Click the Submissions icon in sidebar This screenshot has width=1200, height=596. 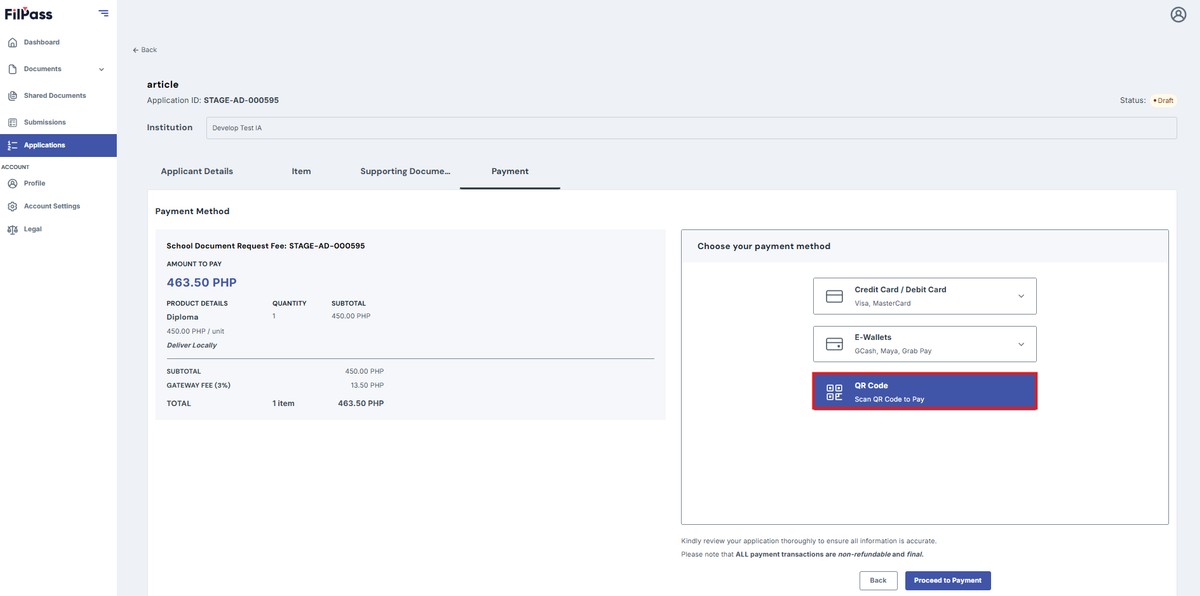tap(12, 122)
